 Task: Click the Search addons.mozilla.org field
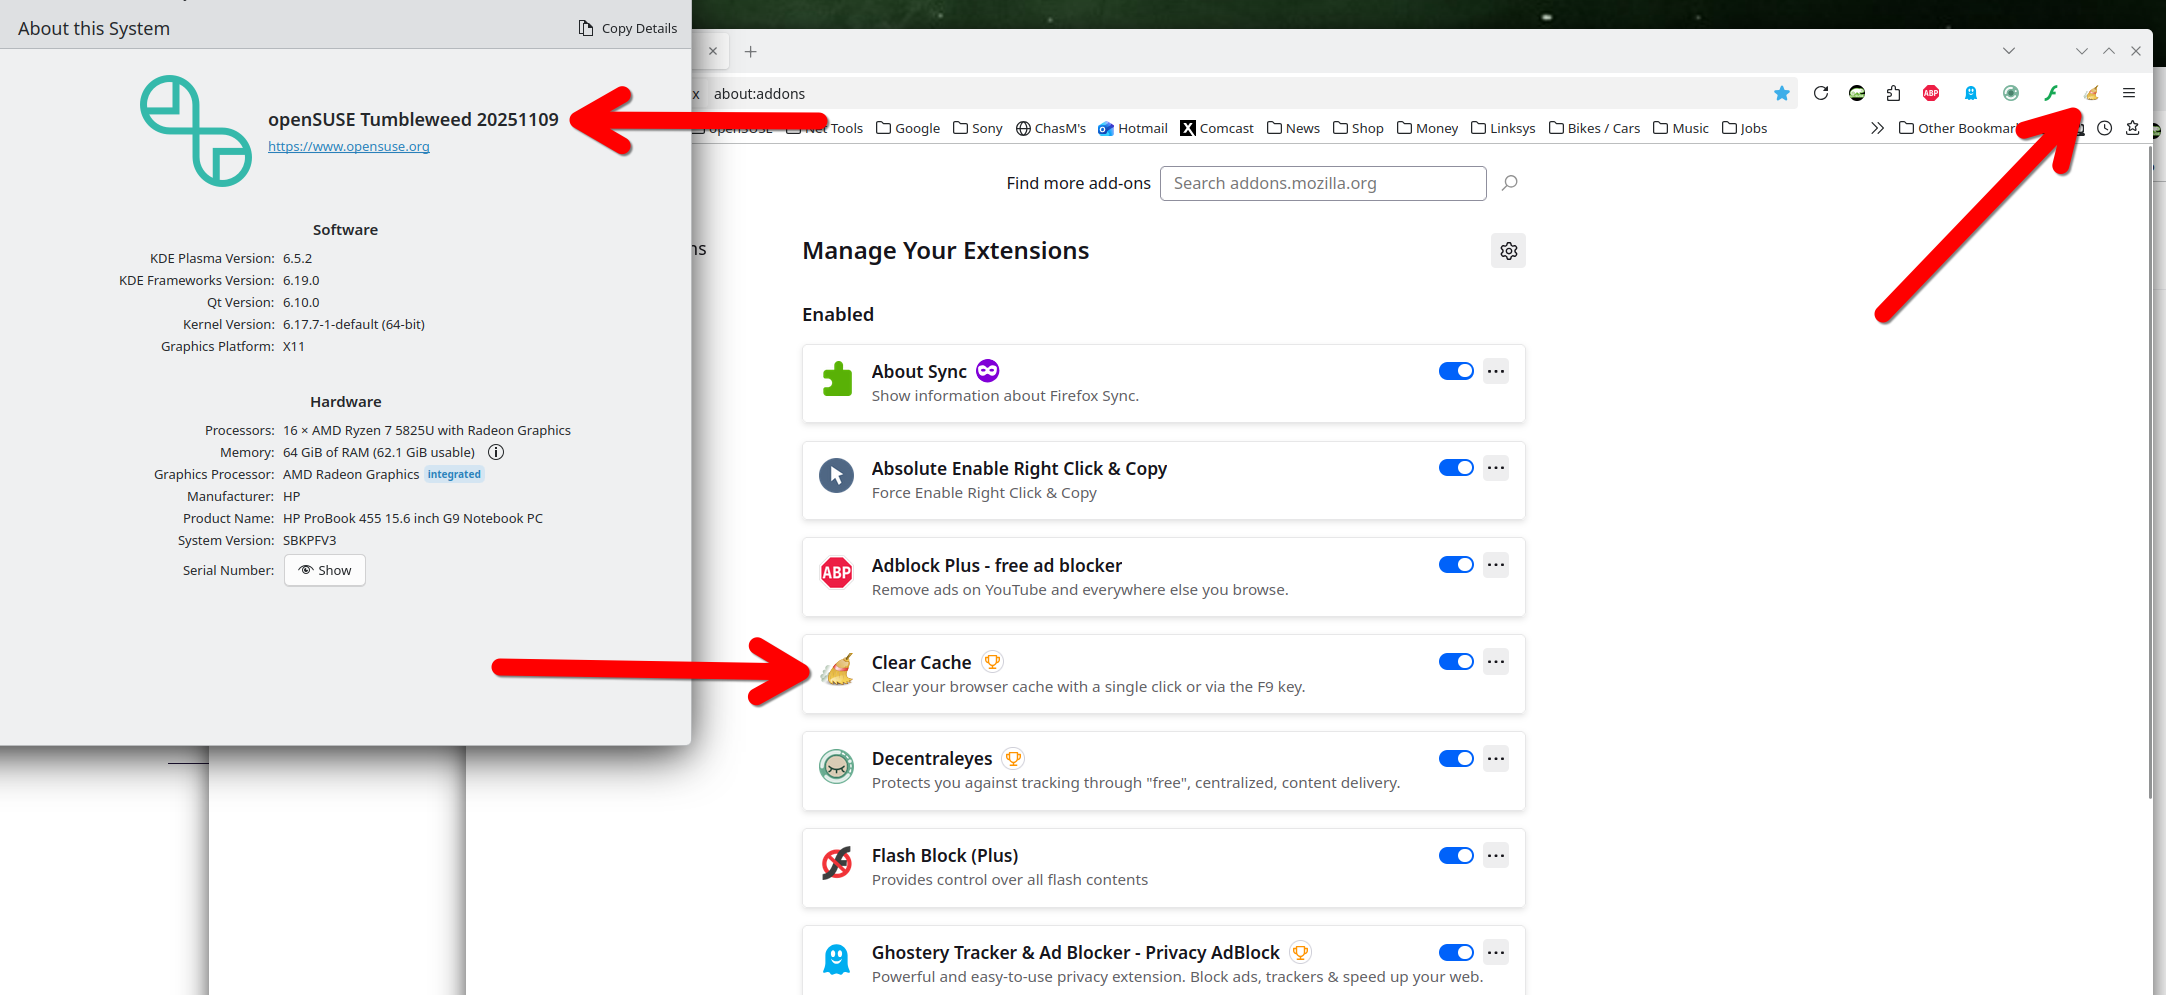1322,183
